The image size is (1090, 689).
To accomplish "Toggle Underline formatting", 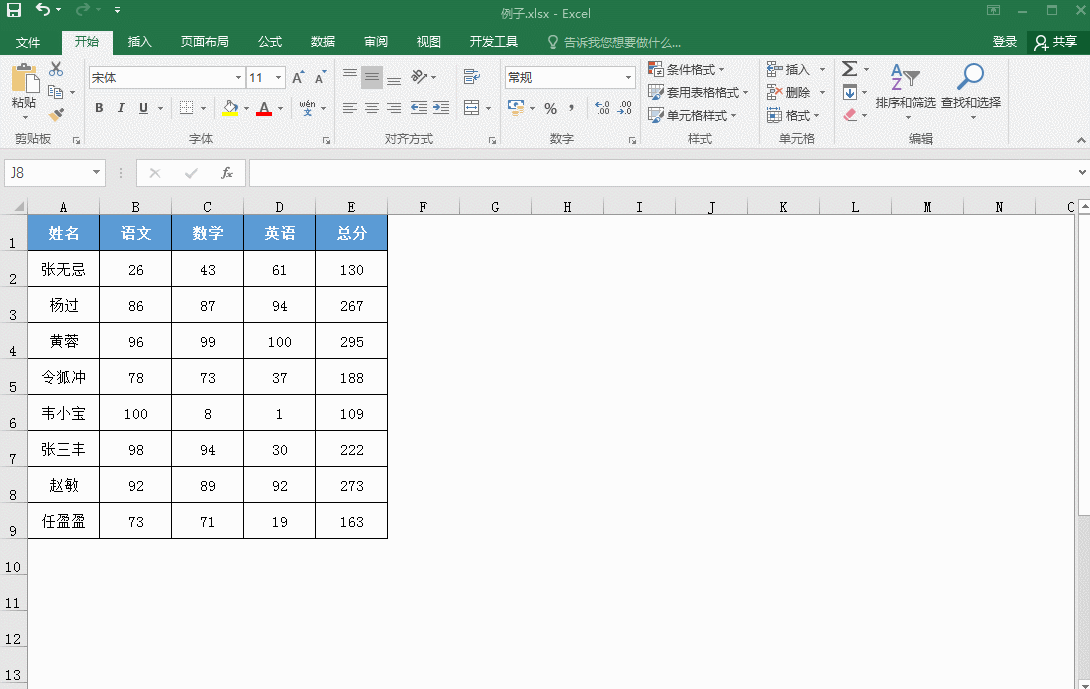I will [143, 108].
